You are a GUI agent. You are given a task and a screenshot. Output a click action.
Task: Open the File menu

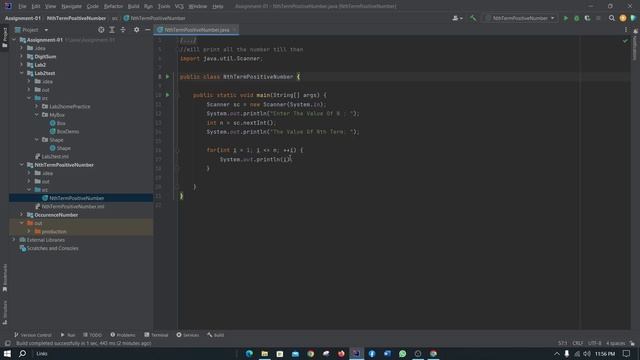pos(22,6)
